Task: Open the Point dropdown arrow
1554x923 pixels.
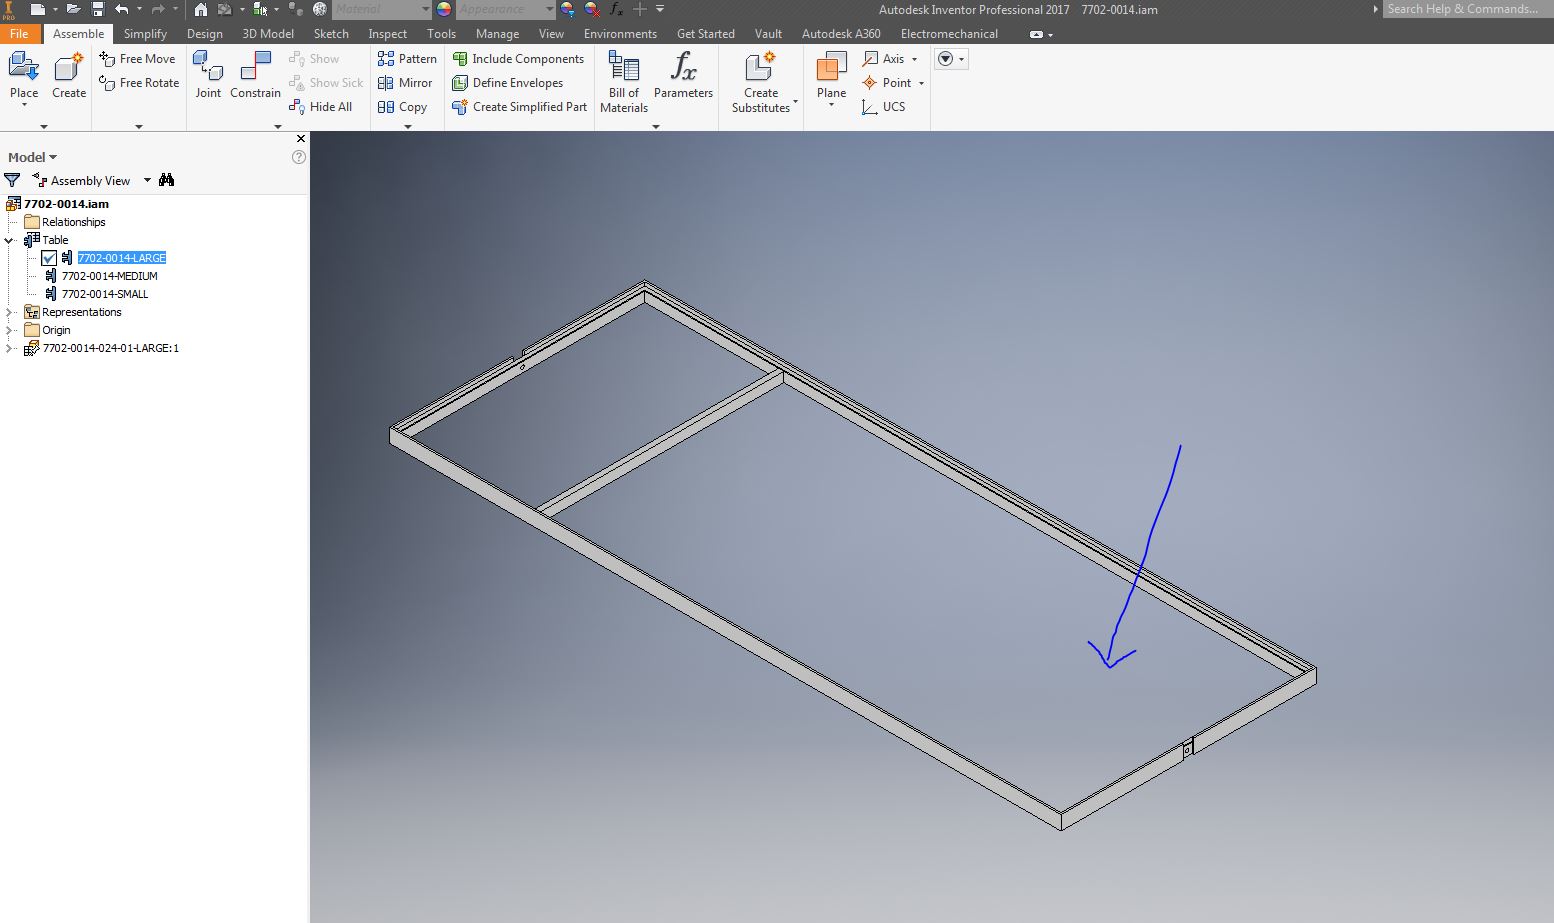Action: 921,83
